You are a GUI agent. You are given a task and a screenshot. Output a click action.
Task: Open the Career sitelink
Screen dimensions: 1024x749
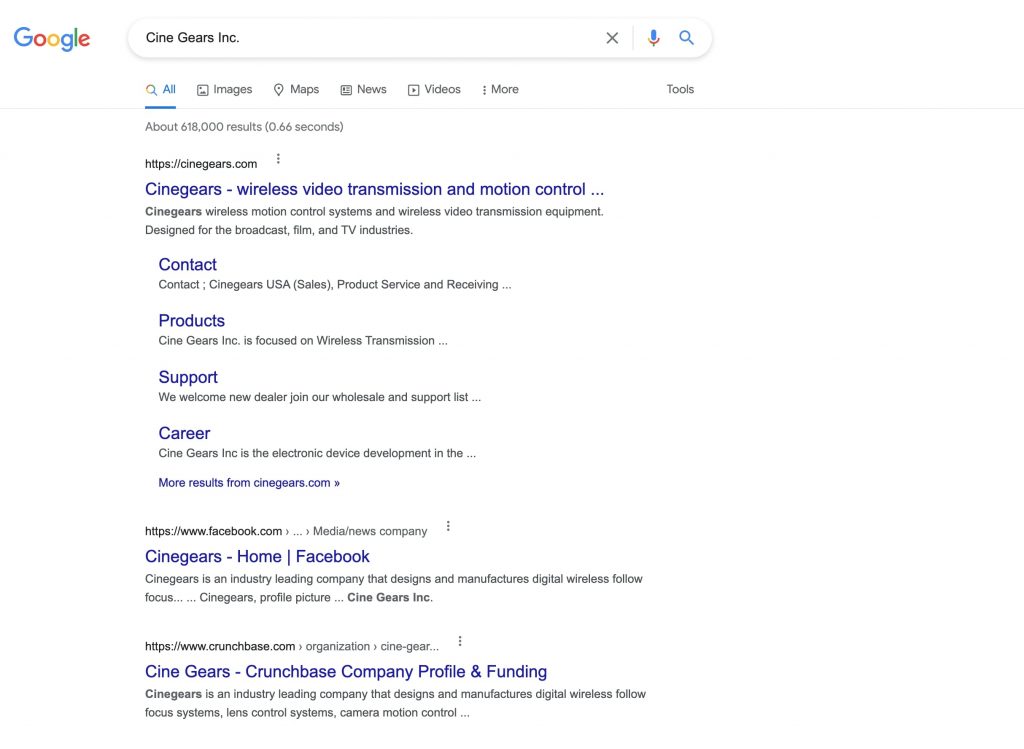[184, 434]
